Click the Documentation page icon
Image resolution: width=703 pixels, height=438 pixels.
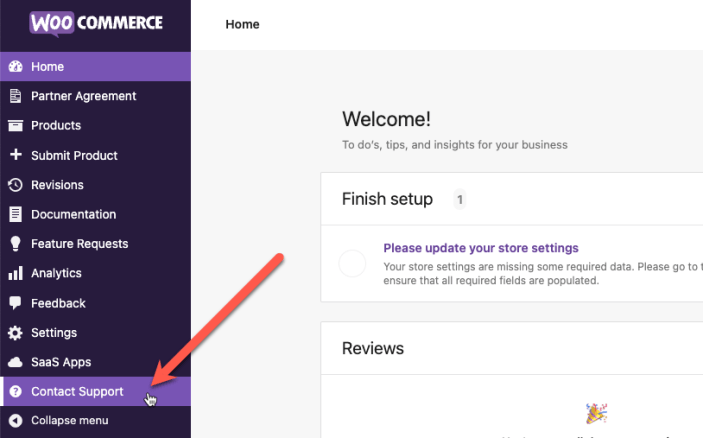(16, 214)
